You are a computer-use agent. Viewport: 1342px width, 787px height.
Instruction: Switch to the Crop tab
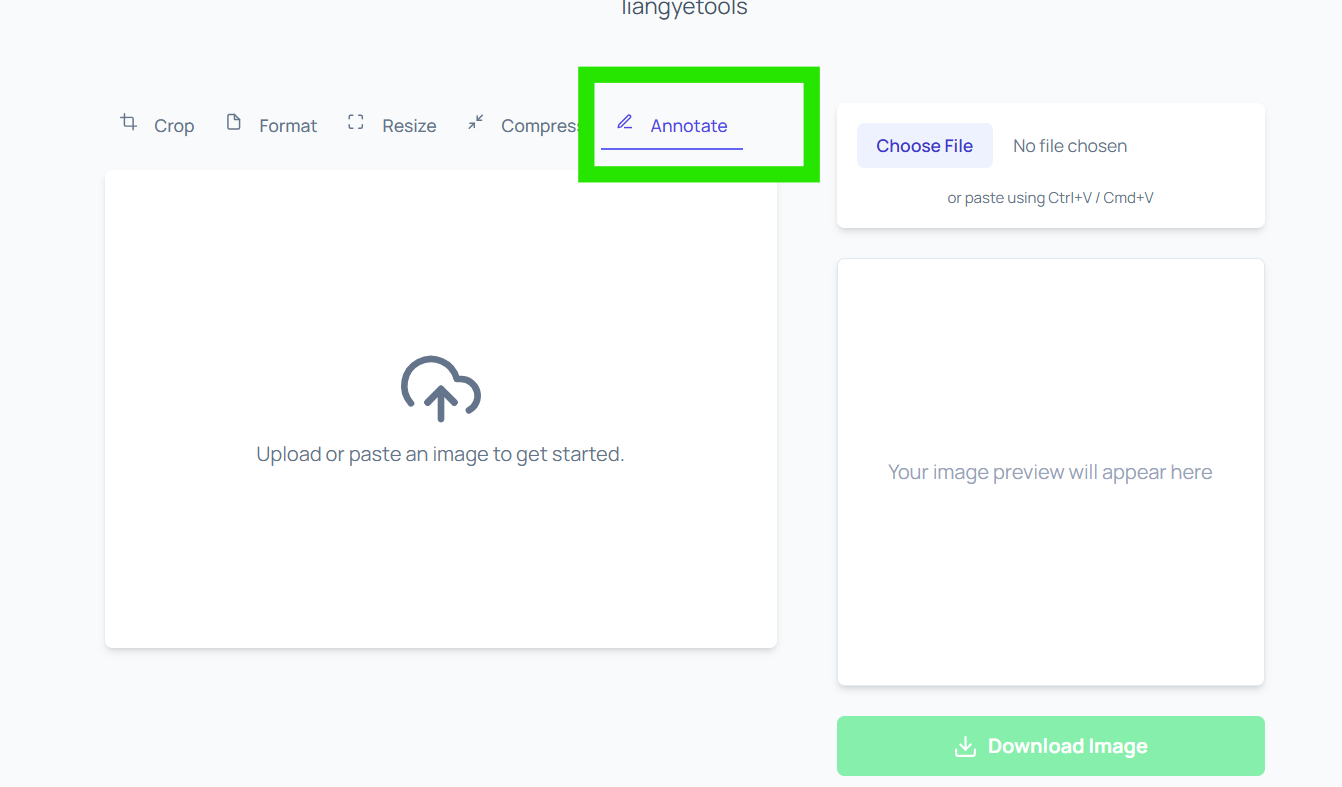point(174,125)
